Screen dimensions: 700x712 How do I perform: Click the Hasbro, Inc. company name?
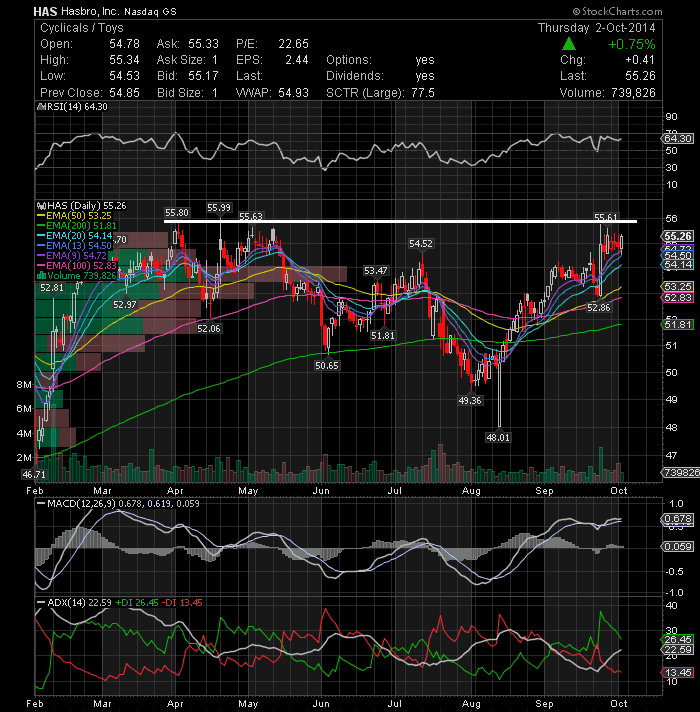click(x=89, y=12)
